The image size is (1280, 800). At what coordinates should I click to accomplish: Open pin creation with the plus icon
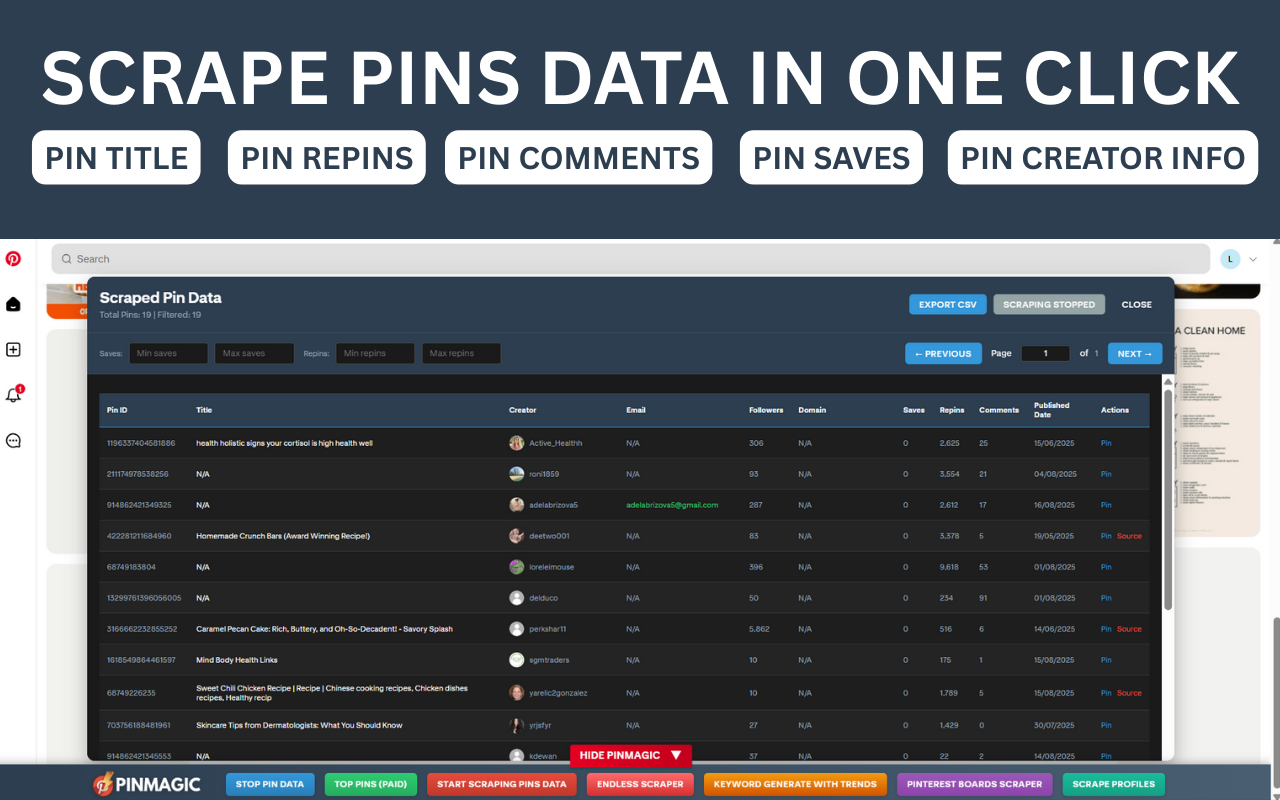(x=13, y=349)
